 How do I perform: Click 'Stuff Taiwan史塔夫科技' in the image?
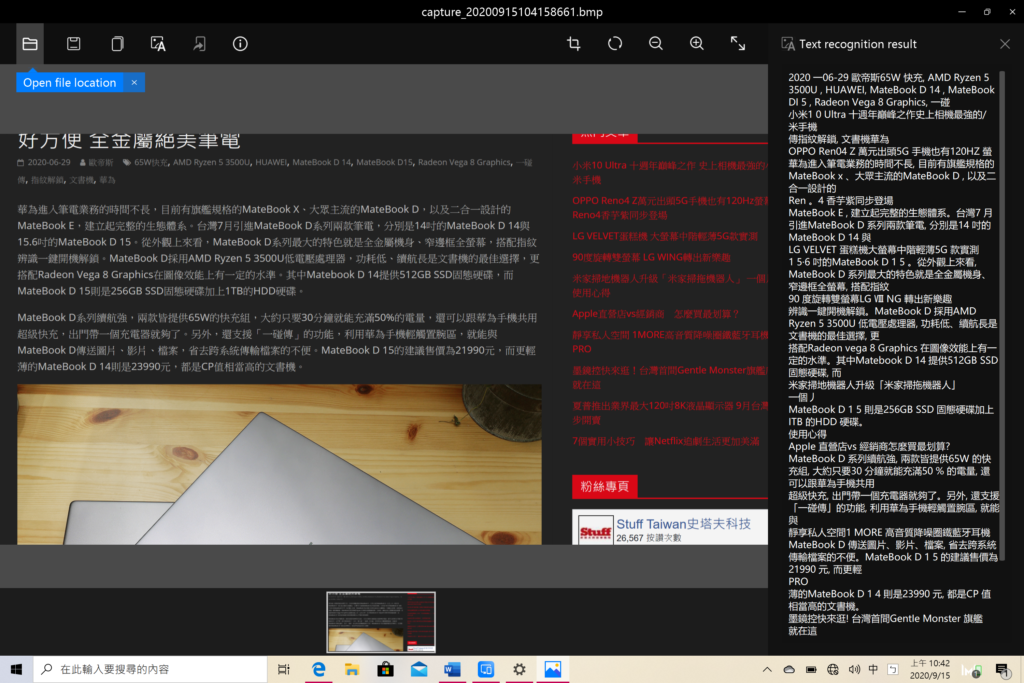click(x=684, y=524)
